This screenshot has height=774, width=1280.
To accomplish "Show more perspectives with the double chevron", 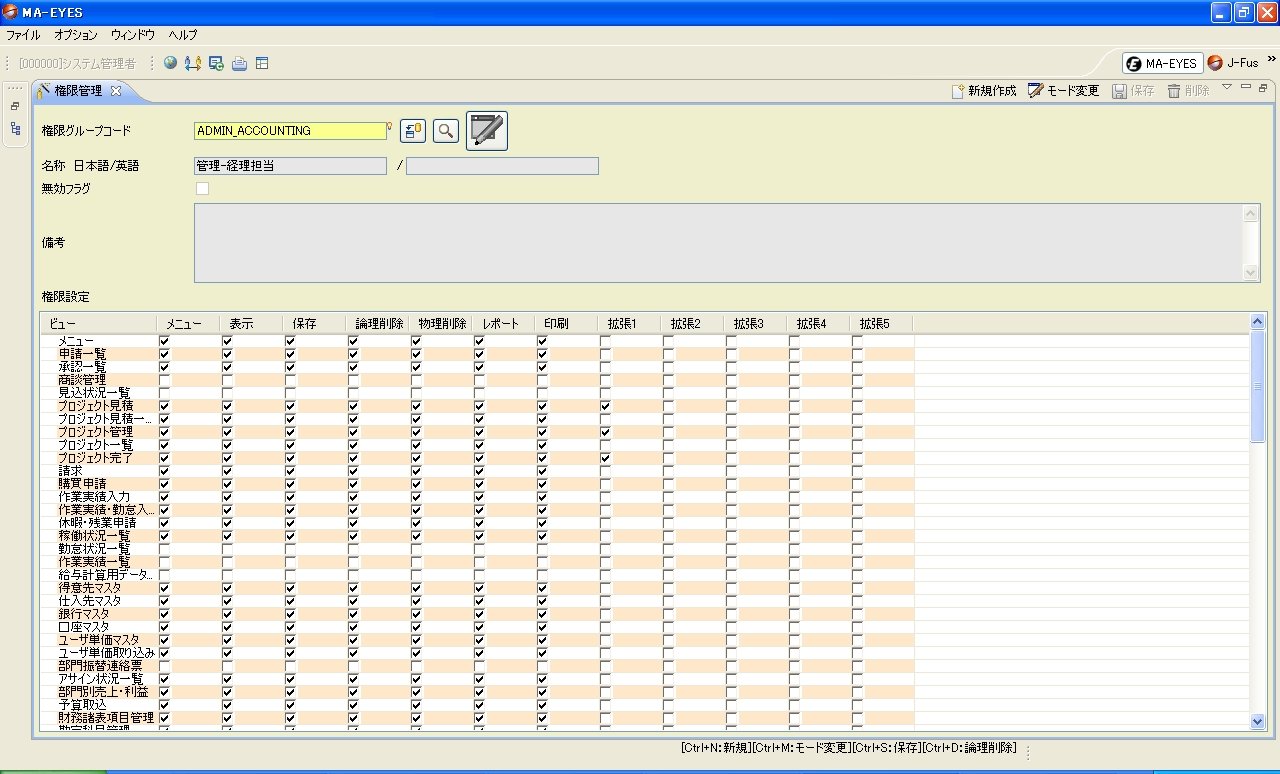I will [x=1271, y=61].
